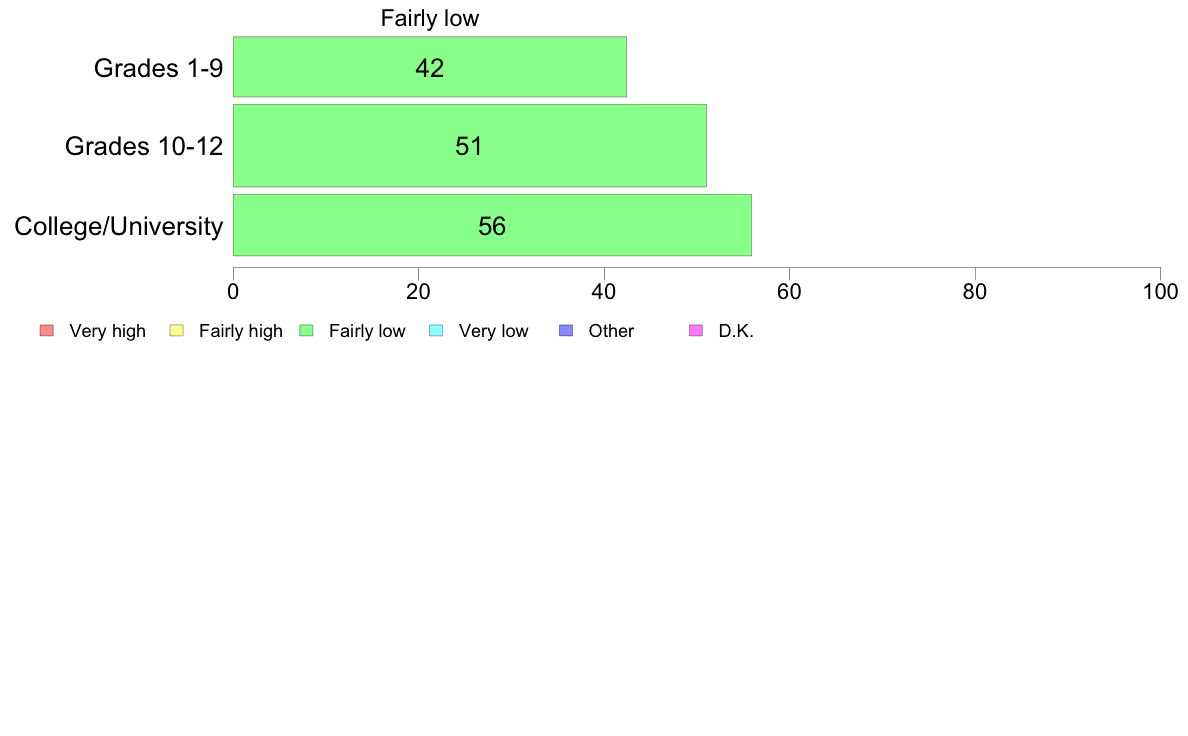Select the Grades 1-9 bar

[x=430, y=67]
